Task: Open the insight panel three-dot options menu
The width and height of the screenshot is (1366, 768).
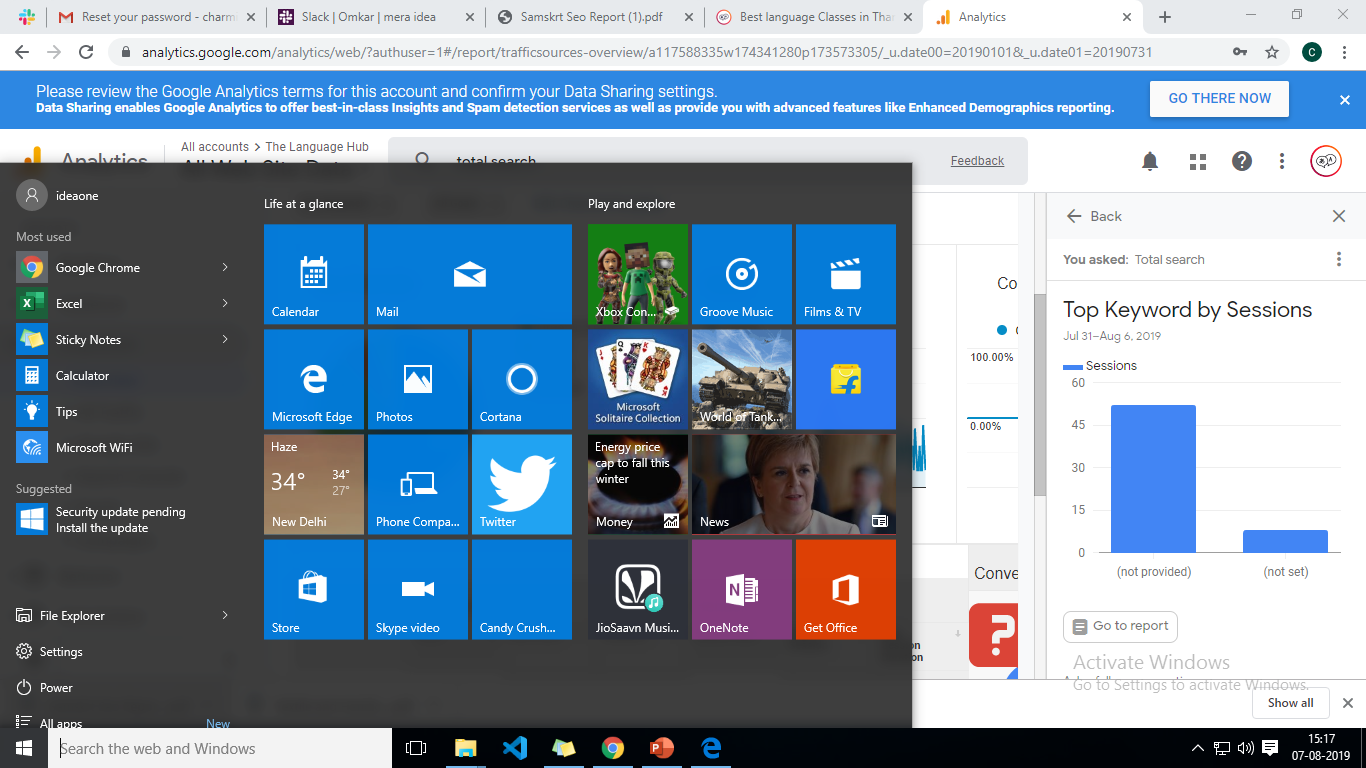Action: (x=1339, y=259)
